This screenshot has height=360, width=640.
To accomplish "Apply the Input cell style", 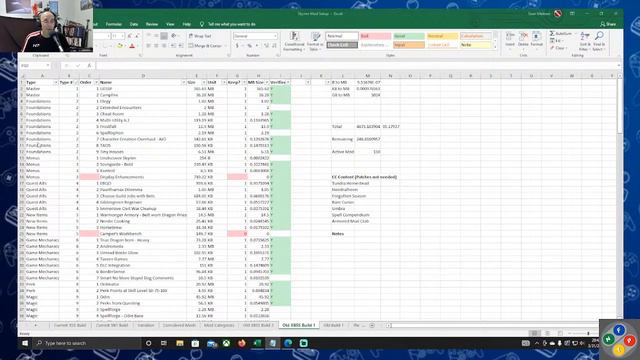I will 409,45.
